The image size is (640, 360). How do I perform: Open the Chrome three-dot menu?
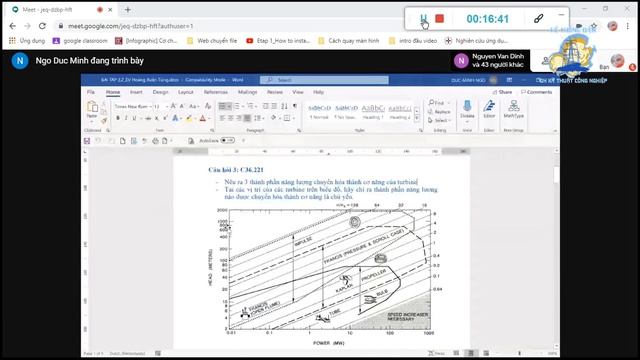(628, 26)
